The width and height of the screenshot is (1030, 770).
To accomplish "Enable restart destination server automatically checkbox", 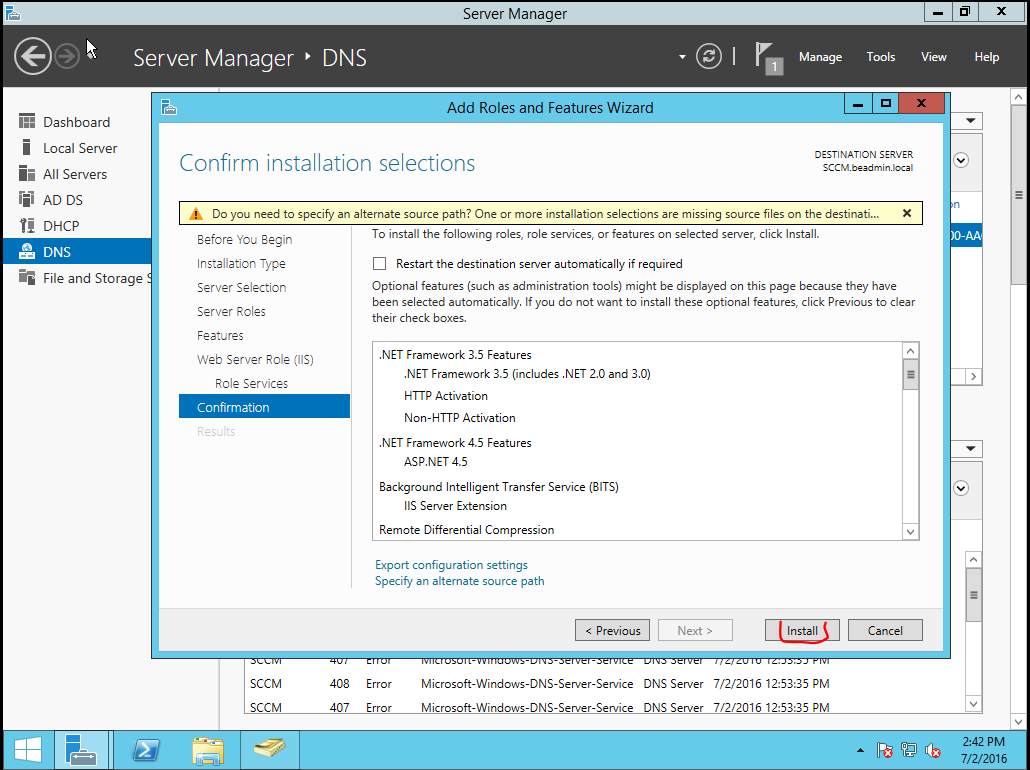I will 380,264.
